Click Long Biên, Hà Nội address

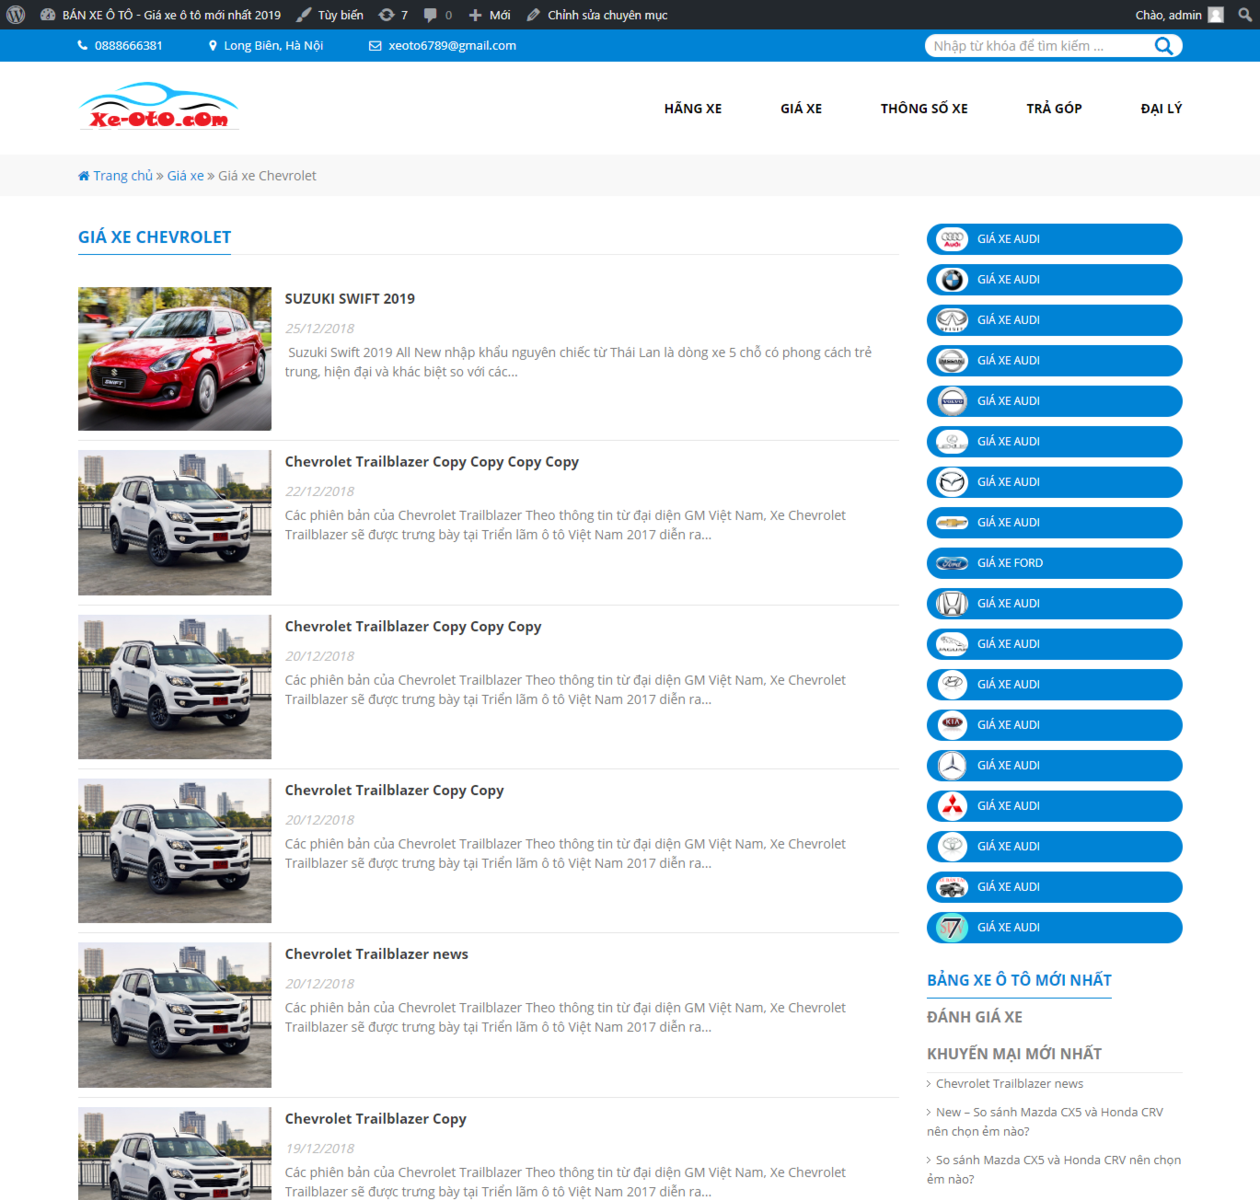273,46
